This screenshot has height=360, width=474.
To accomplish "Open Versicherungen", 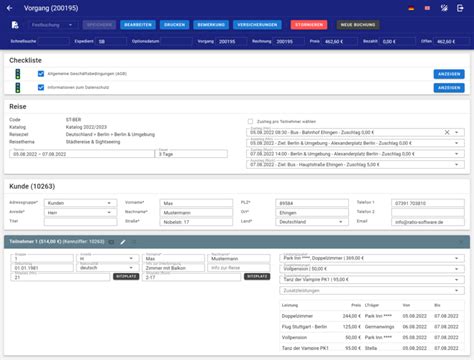I will click(257, 25).
